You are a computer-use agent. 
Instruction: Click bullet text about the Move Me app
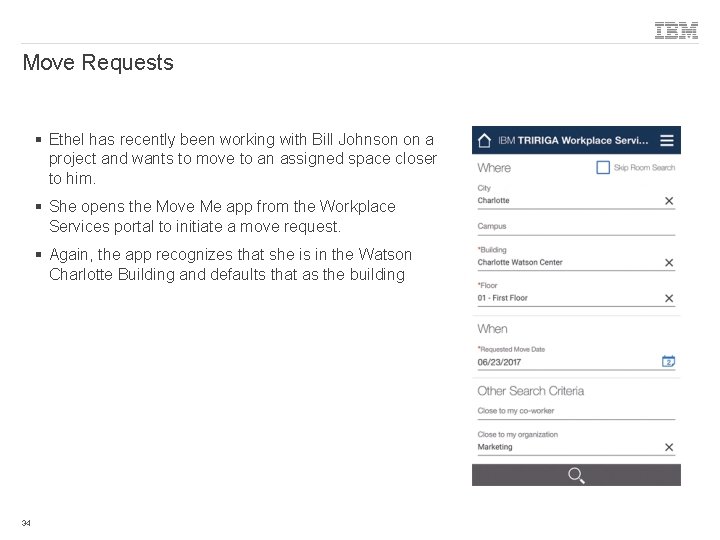(x=222, y=216)
